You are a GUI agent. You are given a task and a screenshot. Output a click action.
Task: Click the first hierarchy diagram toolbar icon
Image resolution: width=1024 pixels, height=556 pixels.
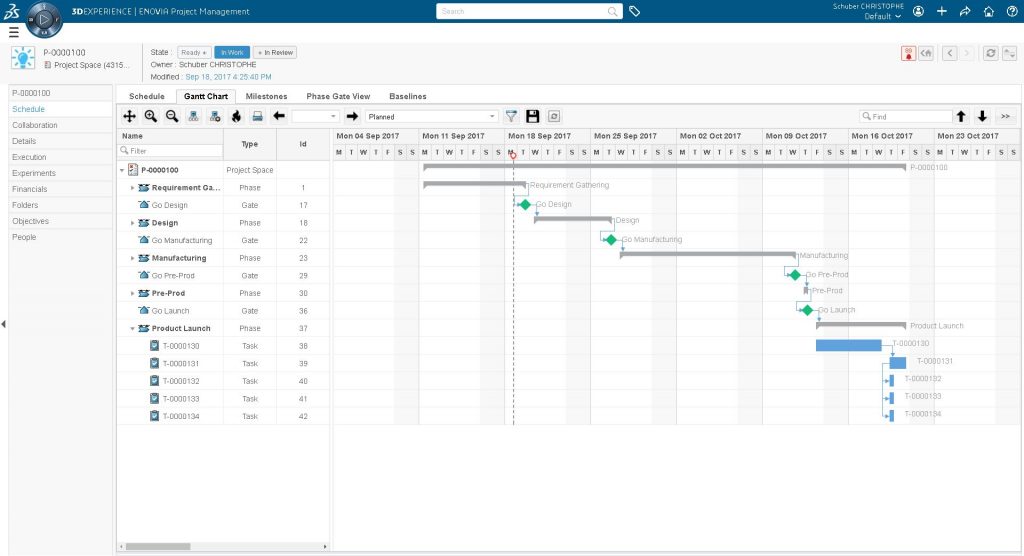point(193,116)
